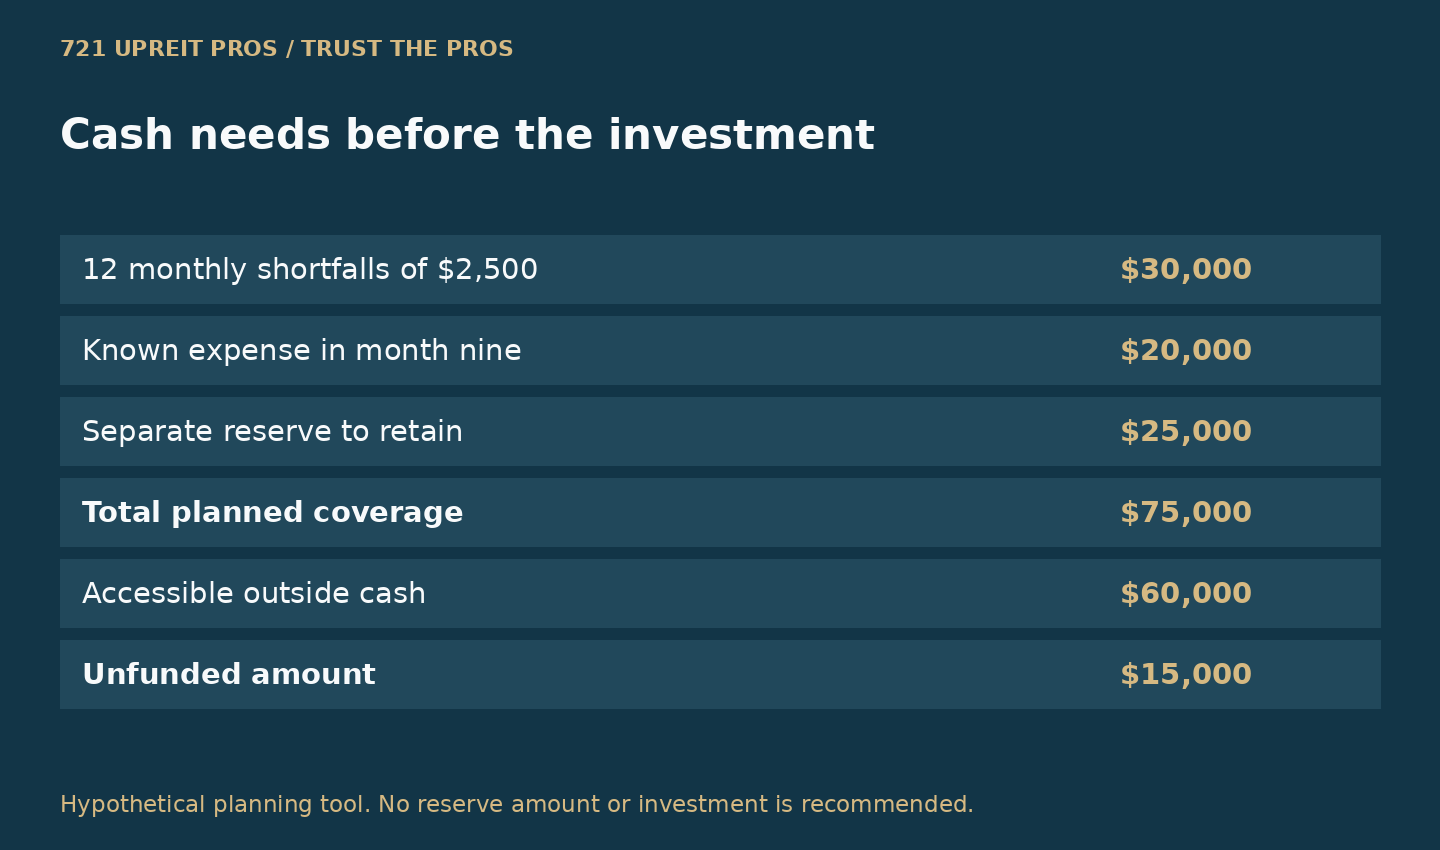
Task: Click the $20,000 amount
Action: point(1186,351)
